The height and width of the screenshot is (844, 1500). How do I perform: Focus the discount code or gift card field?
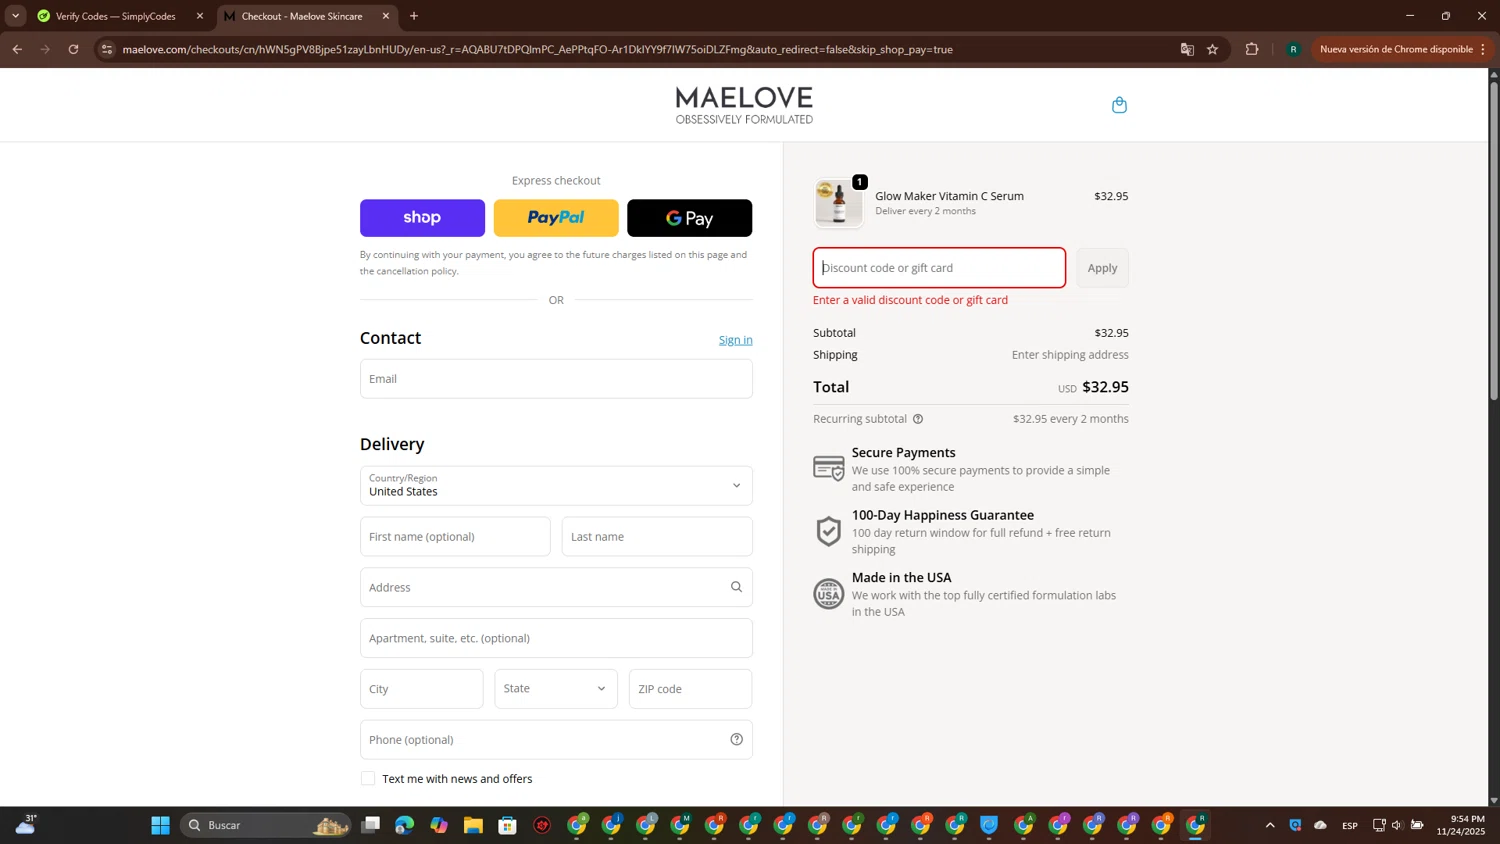click(939, 268)
